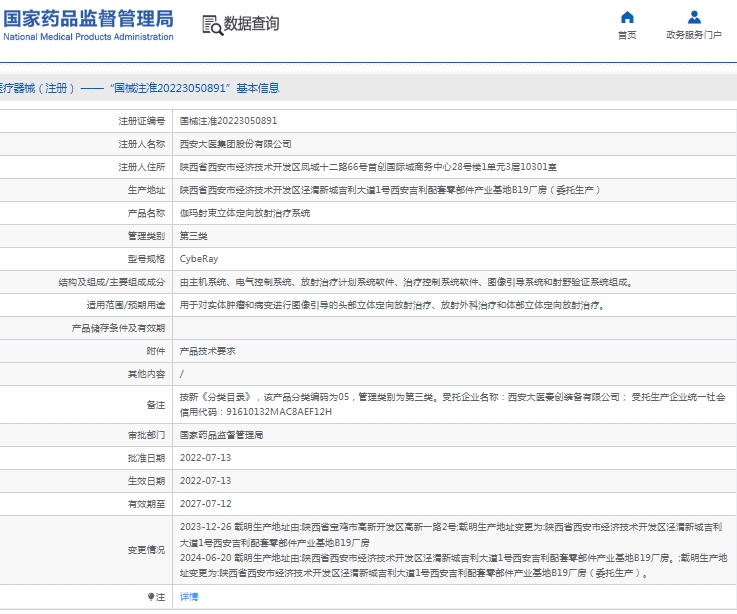737x614 pixels.
Task: Click the bulb icon beside 注
Action: (x=150, y=597)
